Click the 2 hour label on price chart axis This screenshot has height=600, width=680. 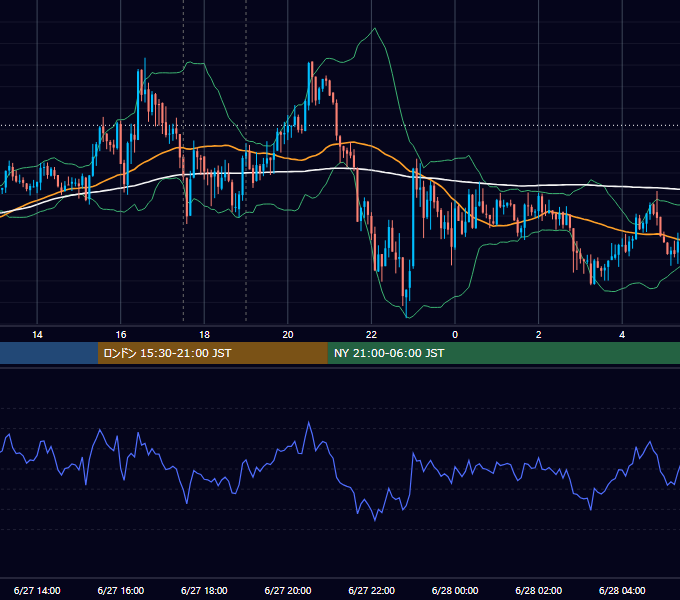(539, 335)
